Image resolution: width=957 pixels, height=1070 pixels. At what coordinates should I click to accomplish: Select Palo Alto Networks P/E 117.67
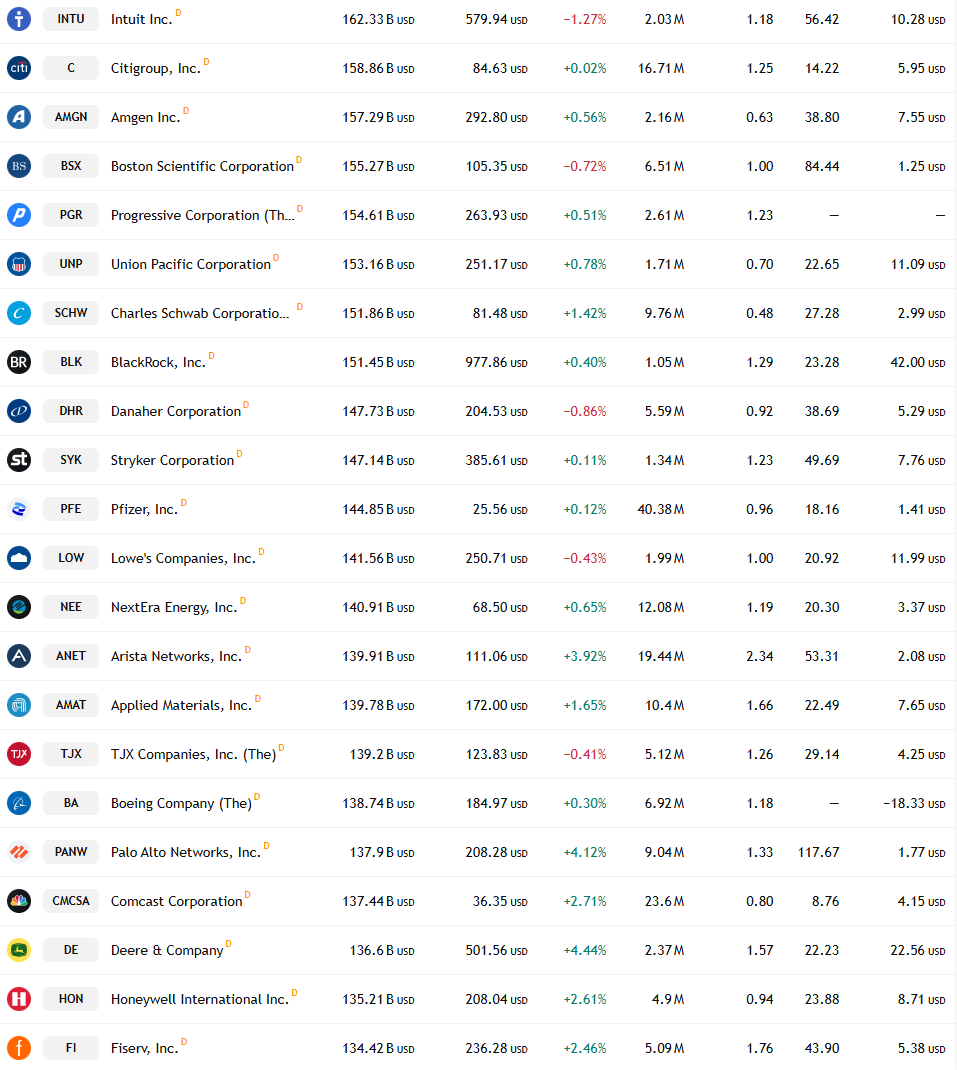pos(818,852)
